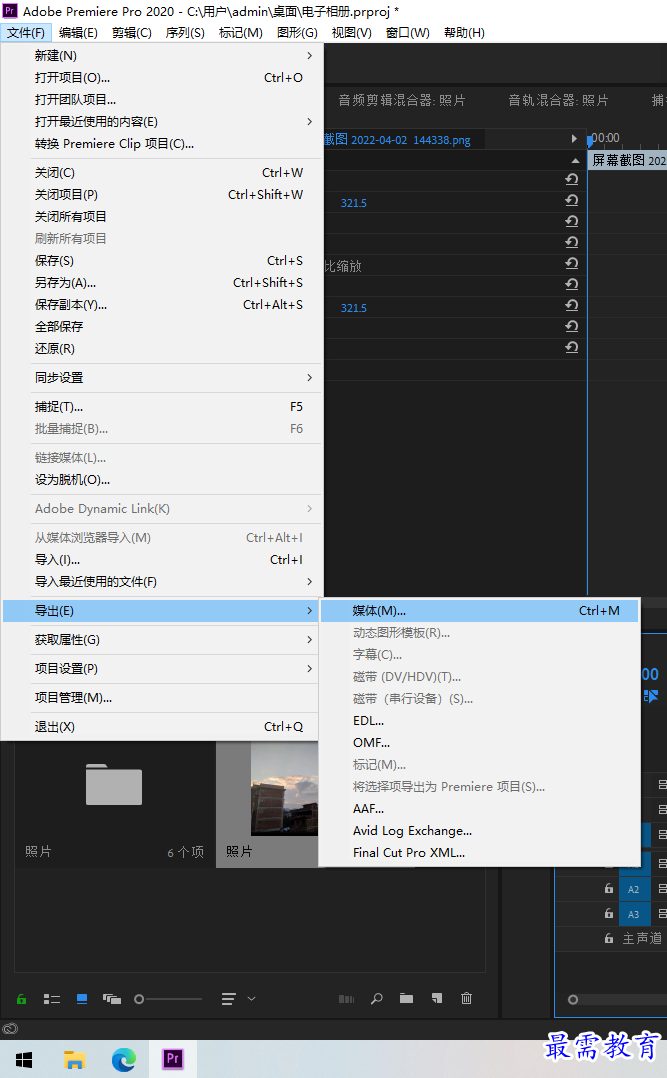Click the show/hide timeline view arrow
This screenshot has height=1078, width=667.
(574, 139)
